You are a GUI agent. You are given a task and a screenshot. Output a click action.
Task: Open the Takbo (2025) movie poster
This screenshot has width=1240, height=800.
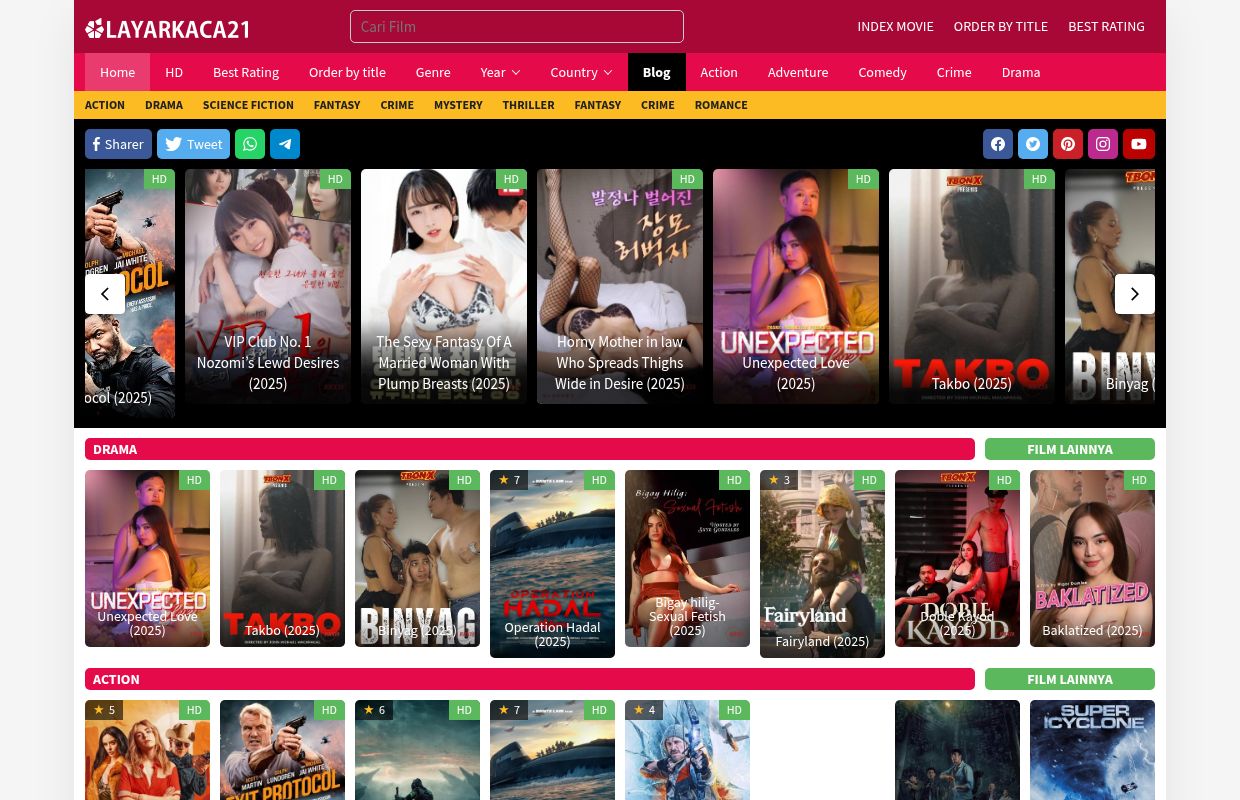[x=282, y=558]
